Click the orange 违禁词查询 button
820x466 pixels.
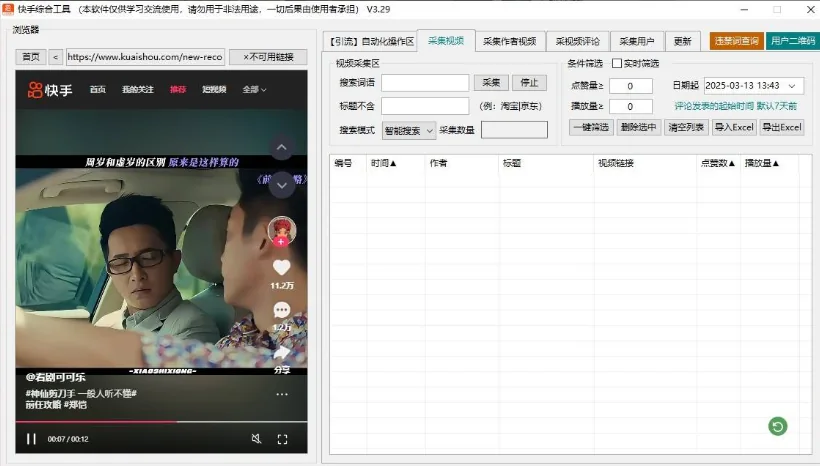point(736,41)
